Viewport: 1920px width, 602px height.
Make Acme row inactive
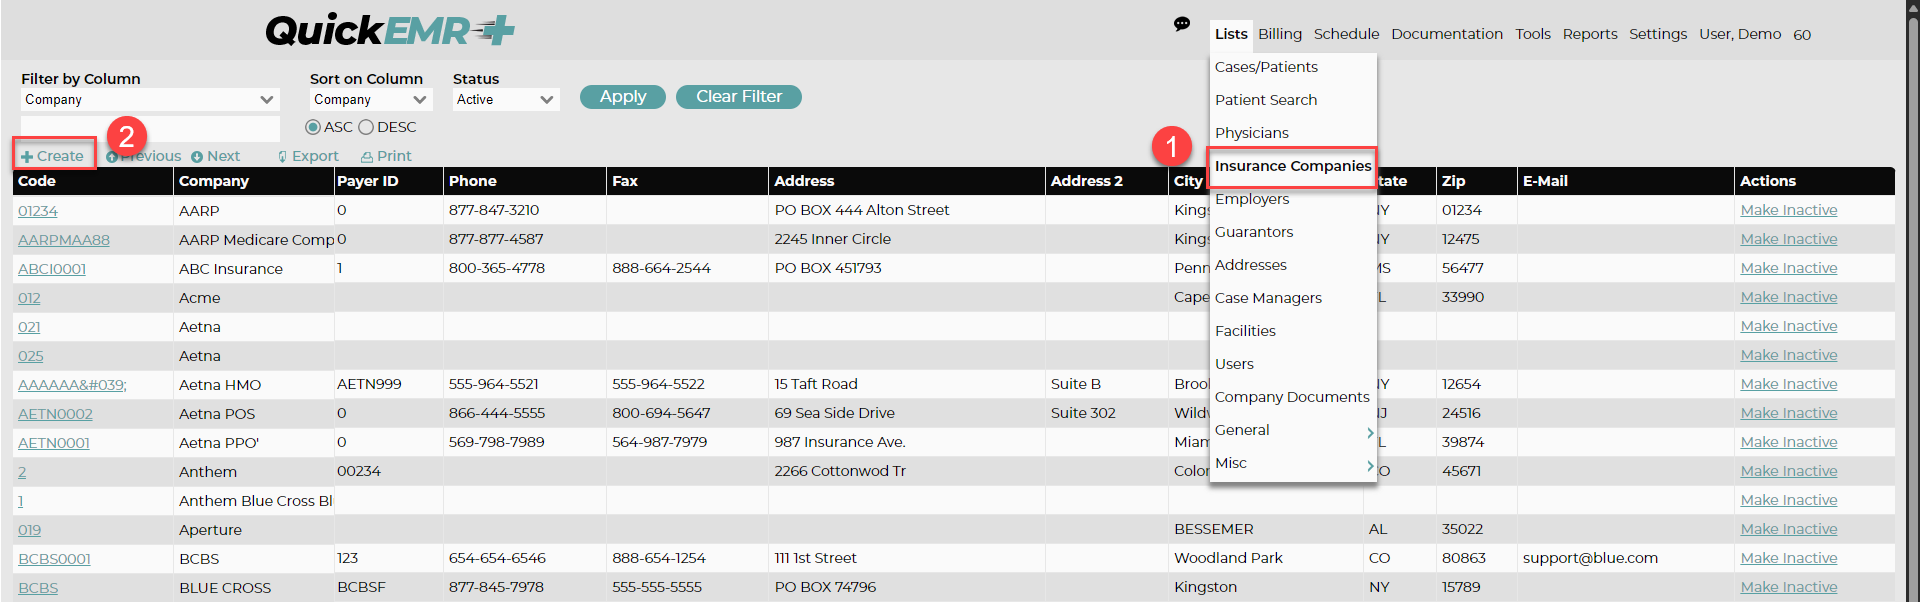pyautogui.click(x=1789, y=297)
